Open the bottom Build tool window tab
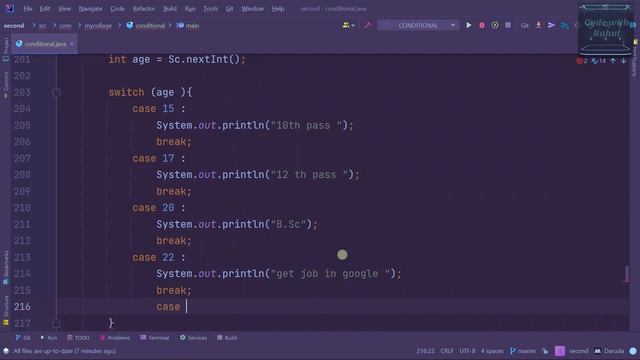 coord(227,338)
